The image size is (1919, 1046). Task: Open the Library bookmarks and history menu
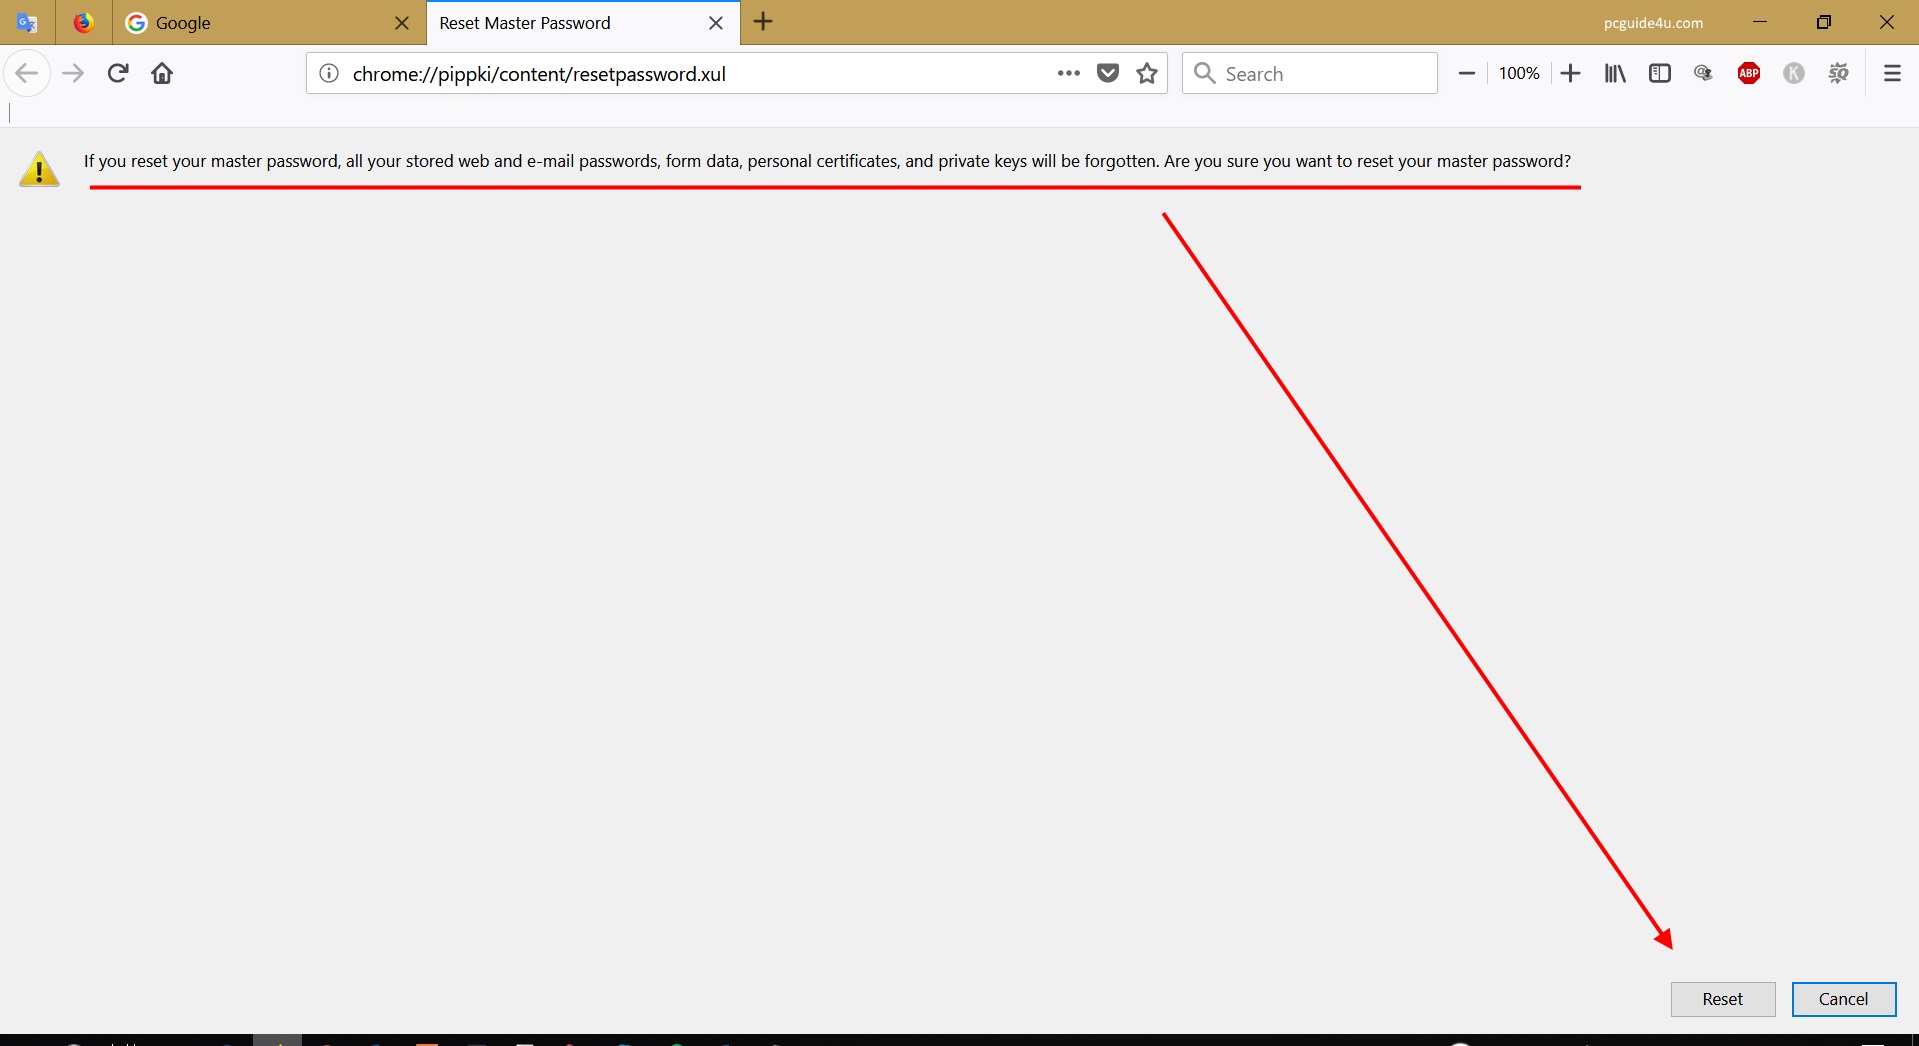[x=1615, y=73]
